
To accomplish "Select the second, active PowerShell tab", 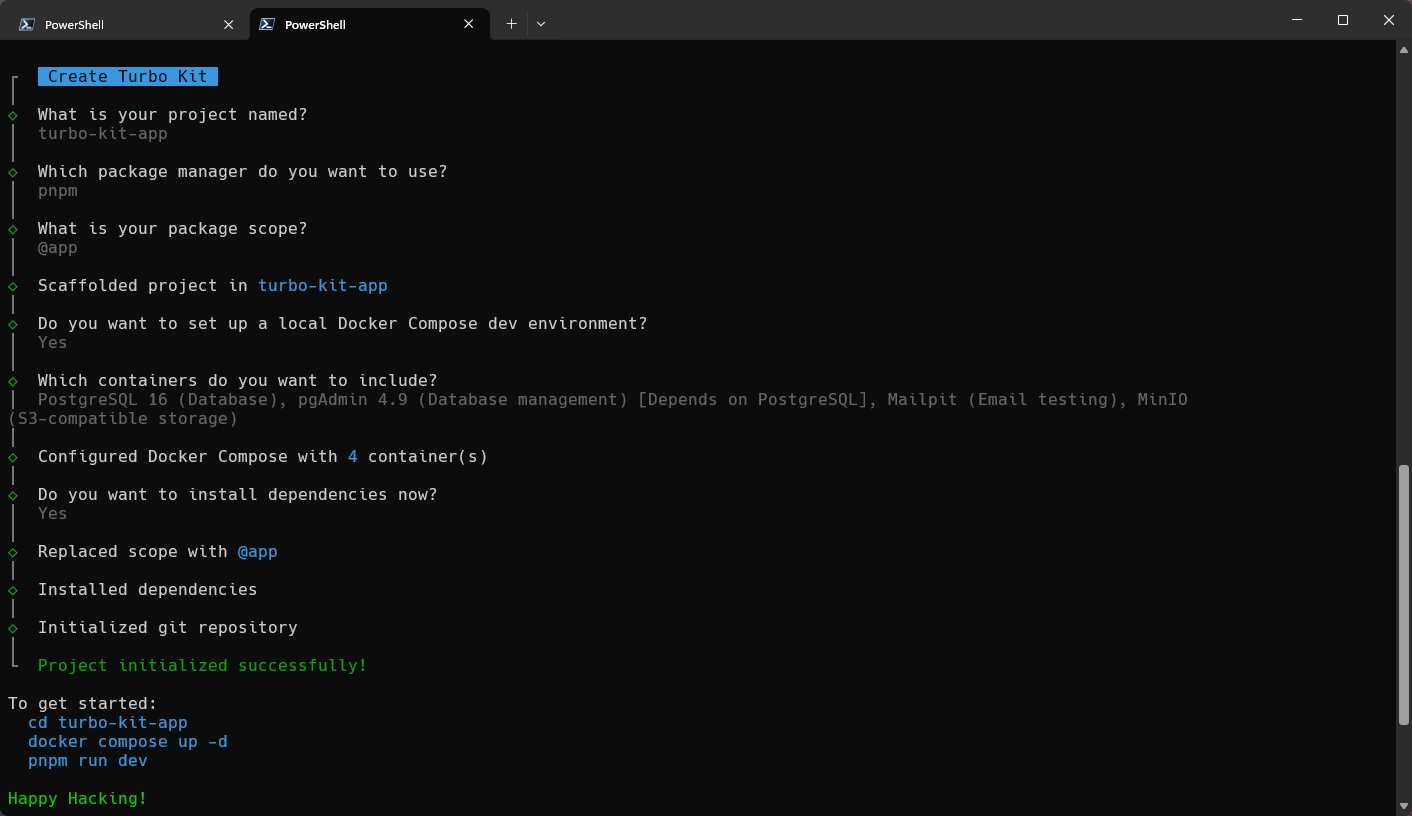I will [360, 24].
